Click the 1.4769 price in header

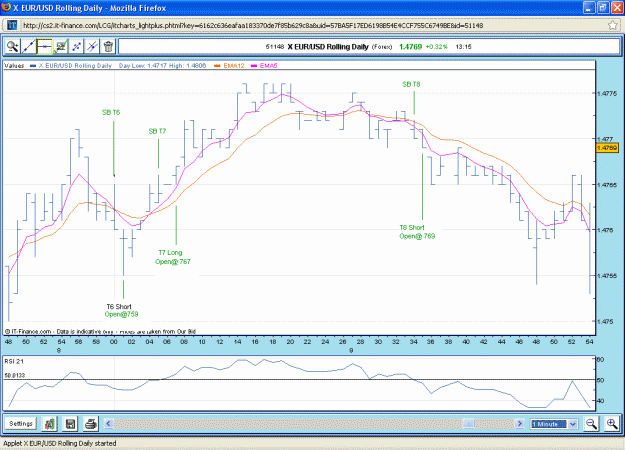pyautogui.click(x=411, y=47)
